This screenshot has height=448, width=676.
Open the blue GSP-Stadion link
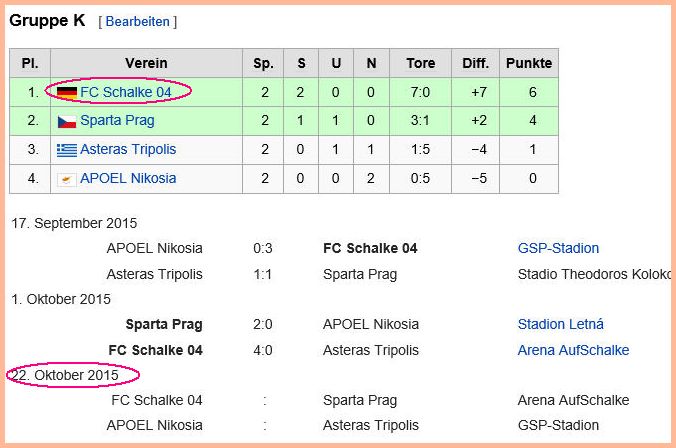tap(558, 248)
